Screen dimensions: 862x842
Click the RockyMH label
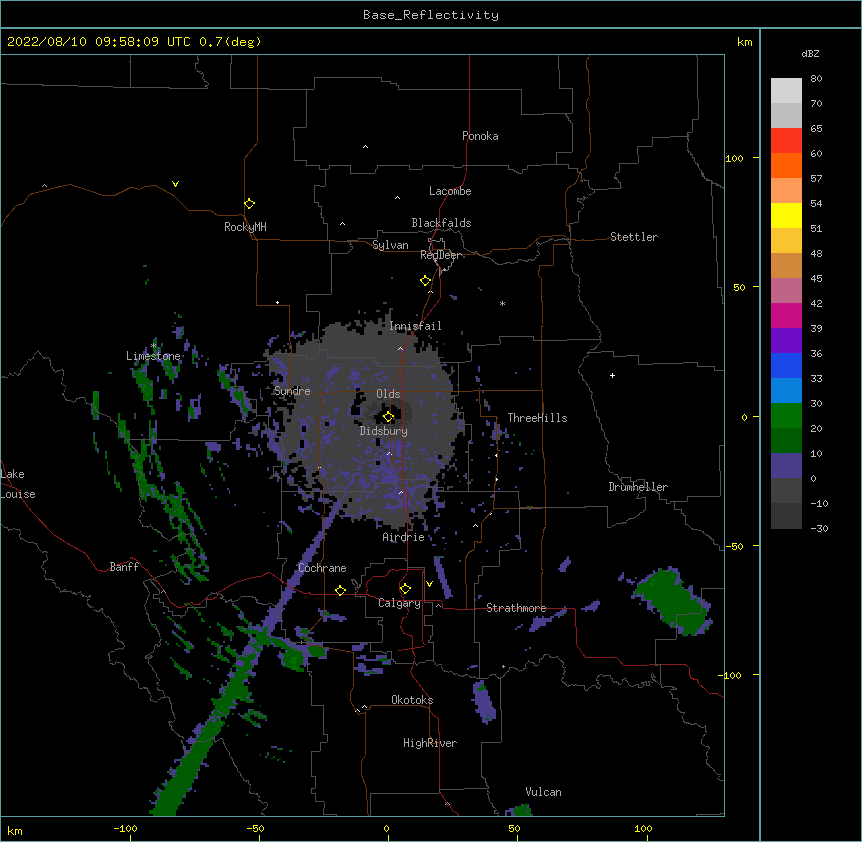(245, 227)
